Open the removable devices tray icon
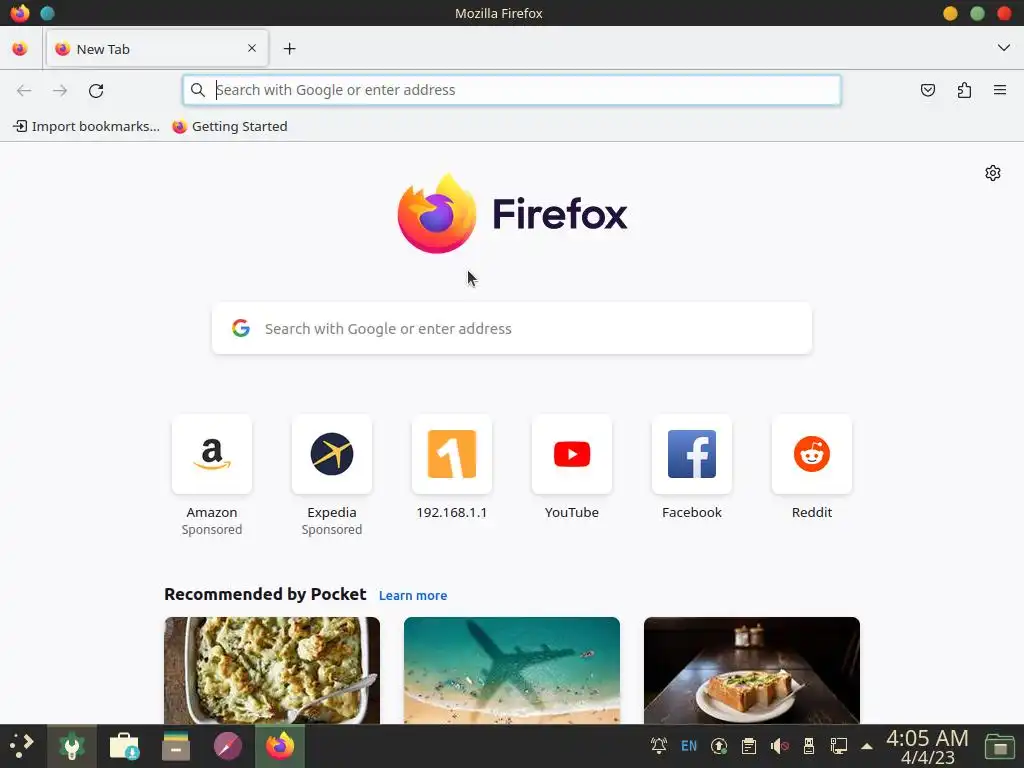This screenshot has width=1024, height=768. coord(808,746)
